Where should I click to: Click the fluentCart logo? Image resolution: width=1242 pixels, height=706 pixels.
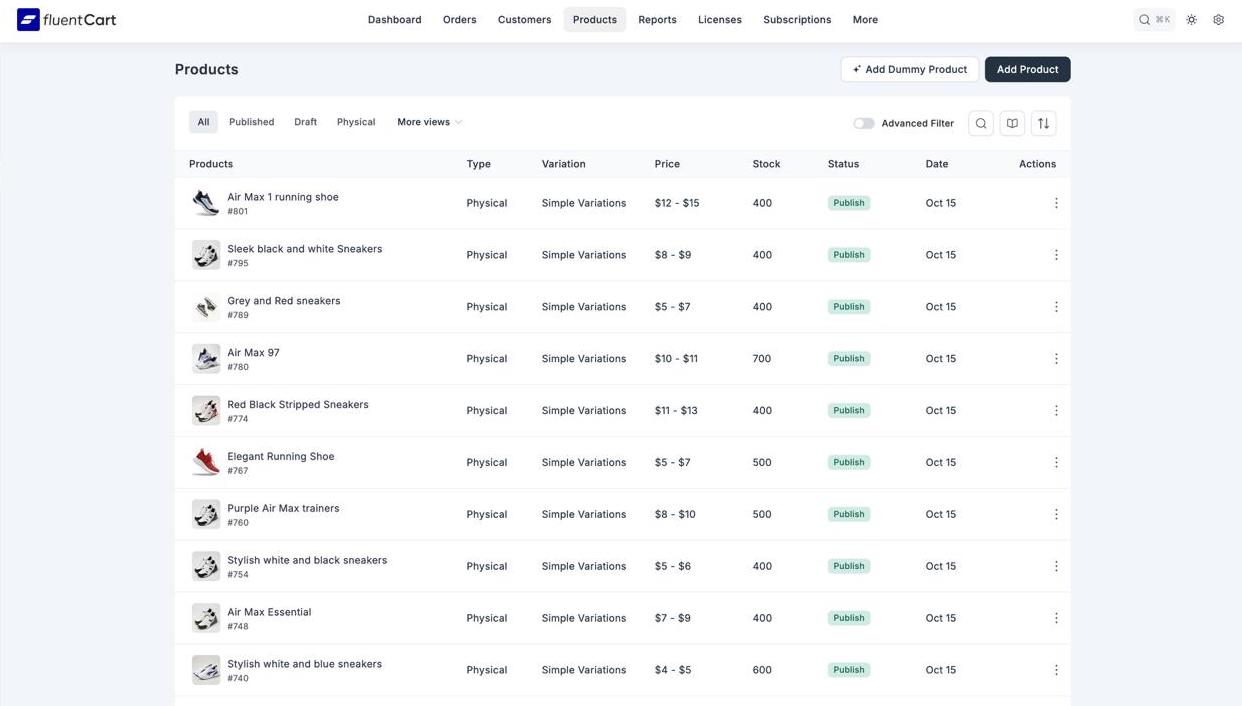point(67,20)
